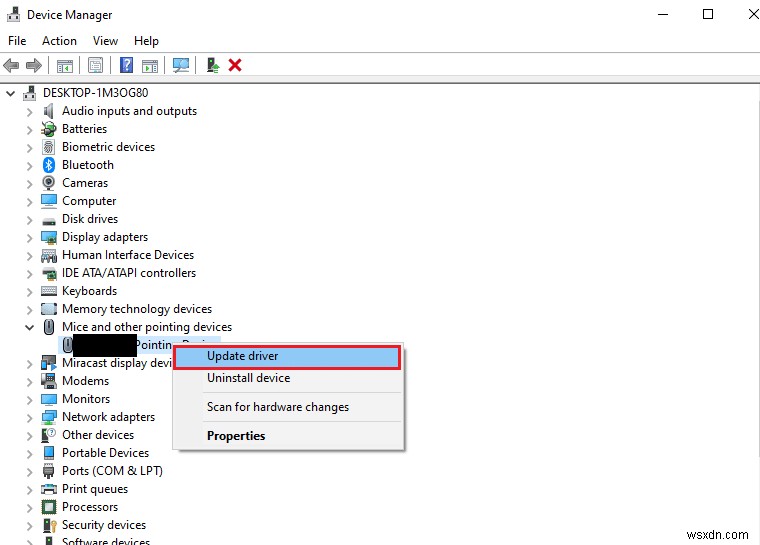
Task: Click the Network adapters icon
Action: [48, 417]
